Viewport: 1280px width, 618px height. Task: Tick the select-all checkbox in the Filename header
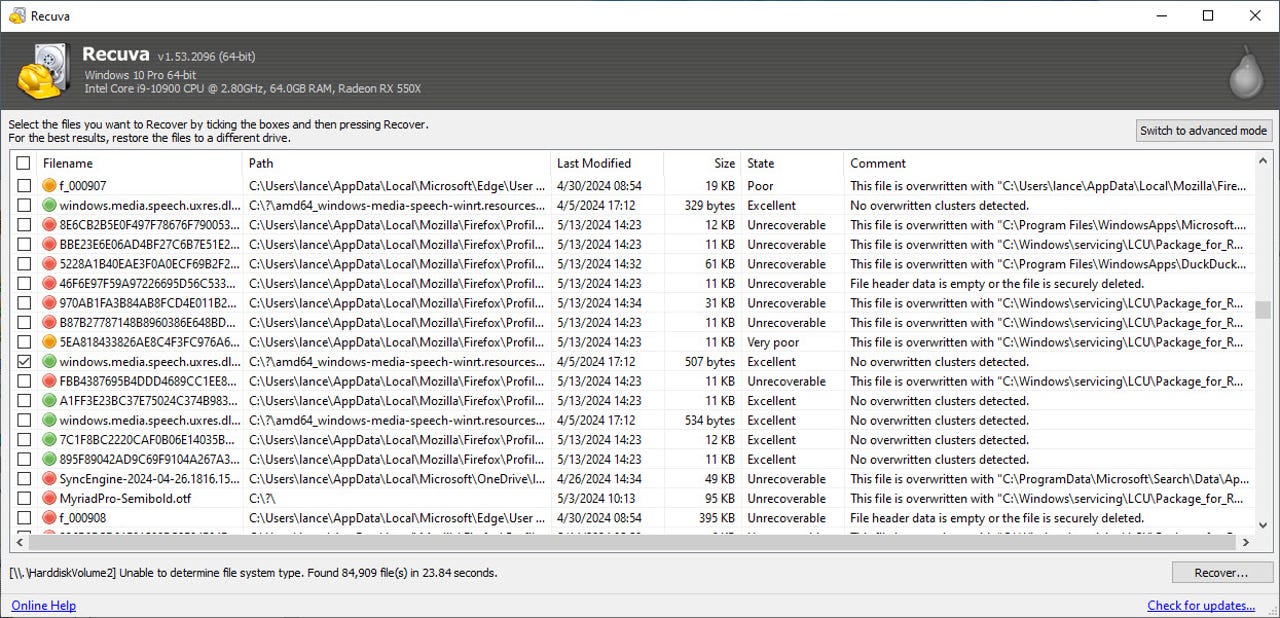click(24, 163)
